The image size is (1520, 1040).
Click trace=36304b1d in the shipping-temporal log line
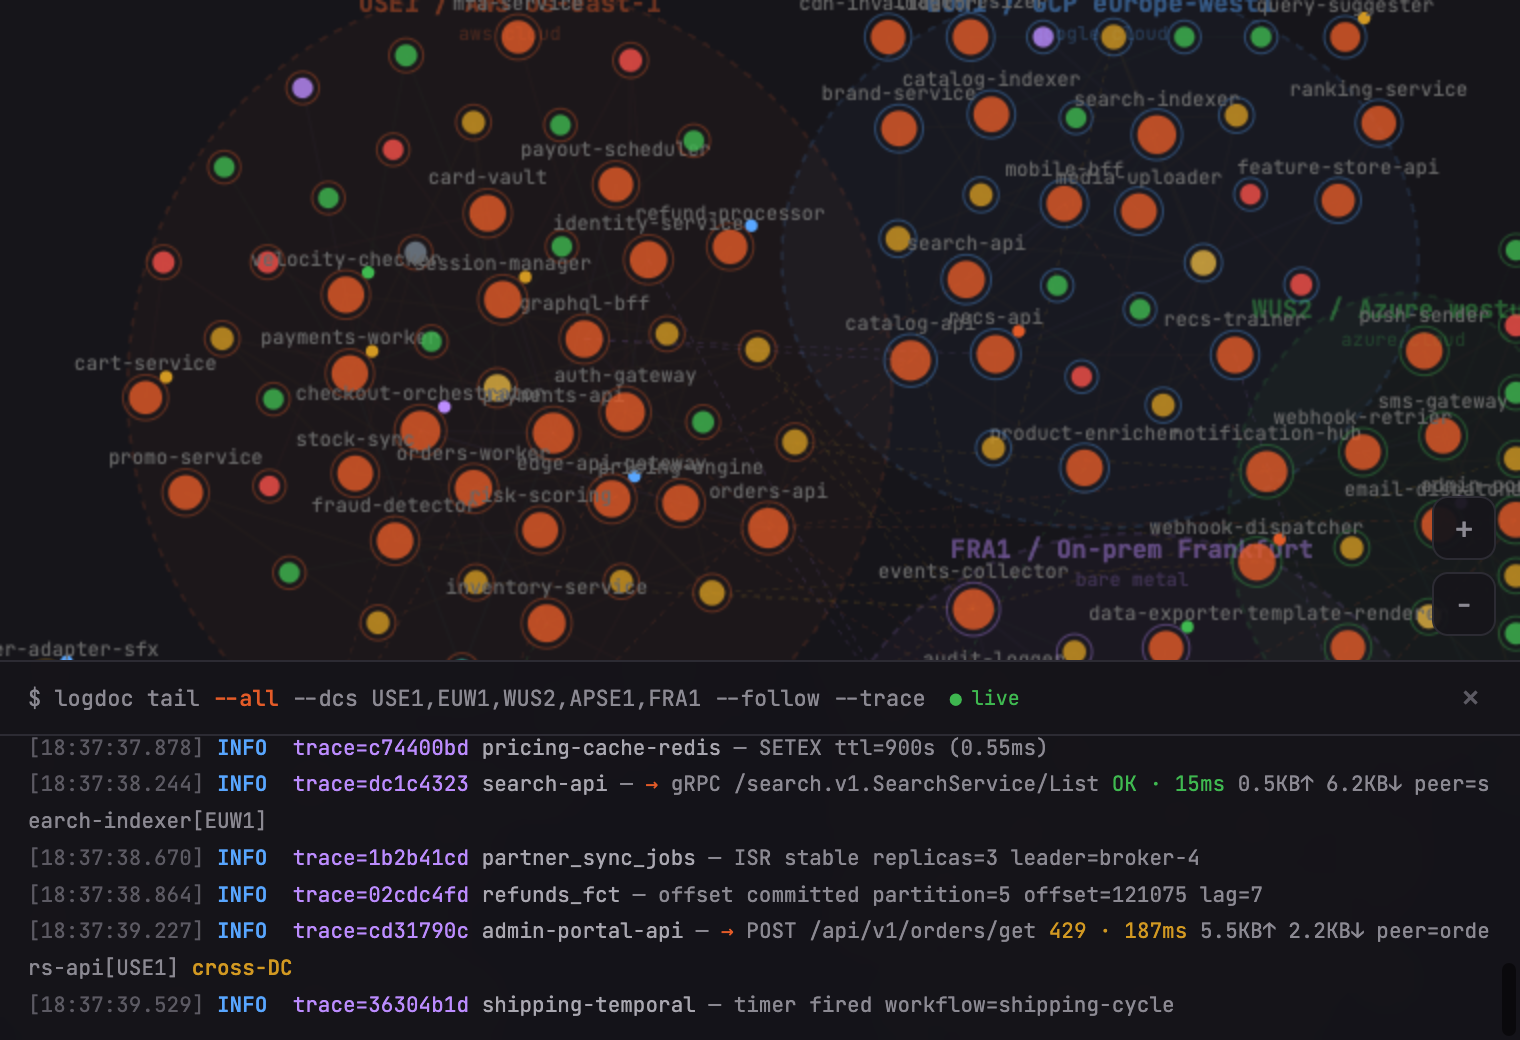pos(381,1005)
